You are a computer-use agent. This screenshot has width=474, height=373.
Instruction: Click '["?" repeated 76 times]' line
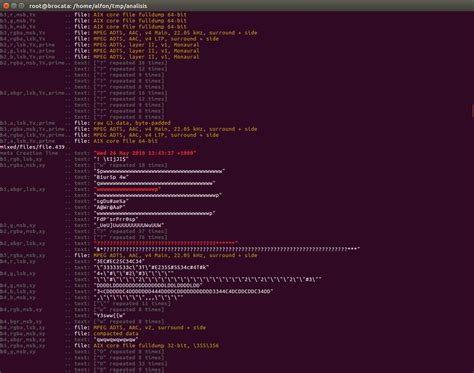pos(130,237)
